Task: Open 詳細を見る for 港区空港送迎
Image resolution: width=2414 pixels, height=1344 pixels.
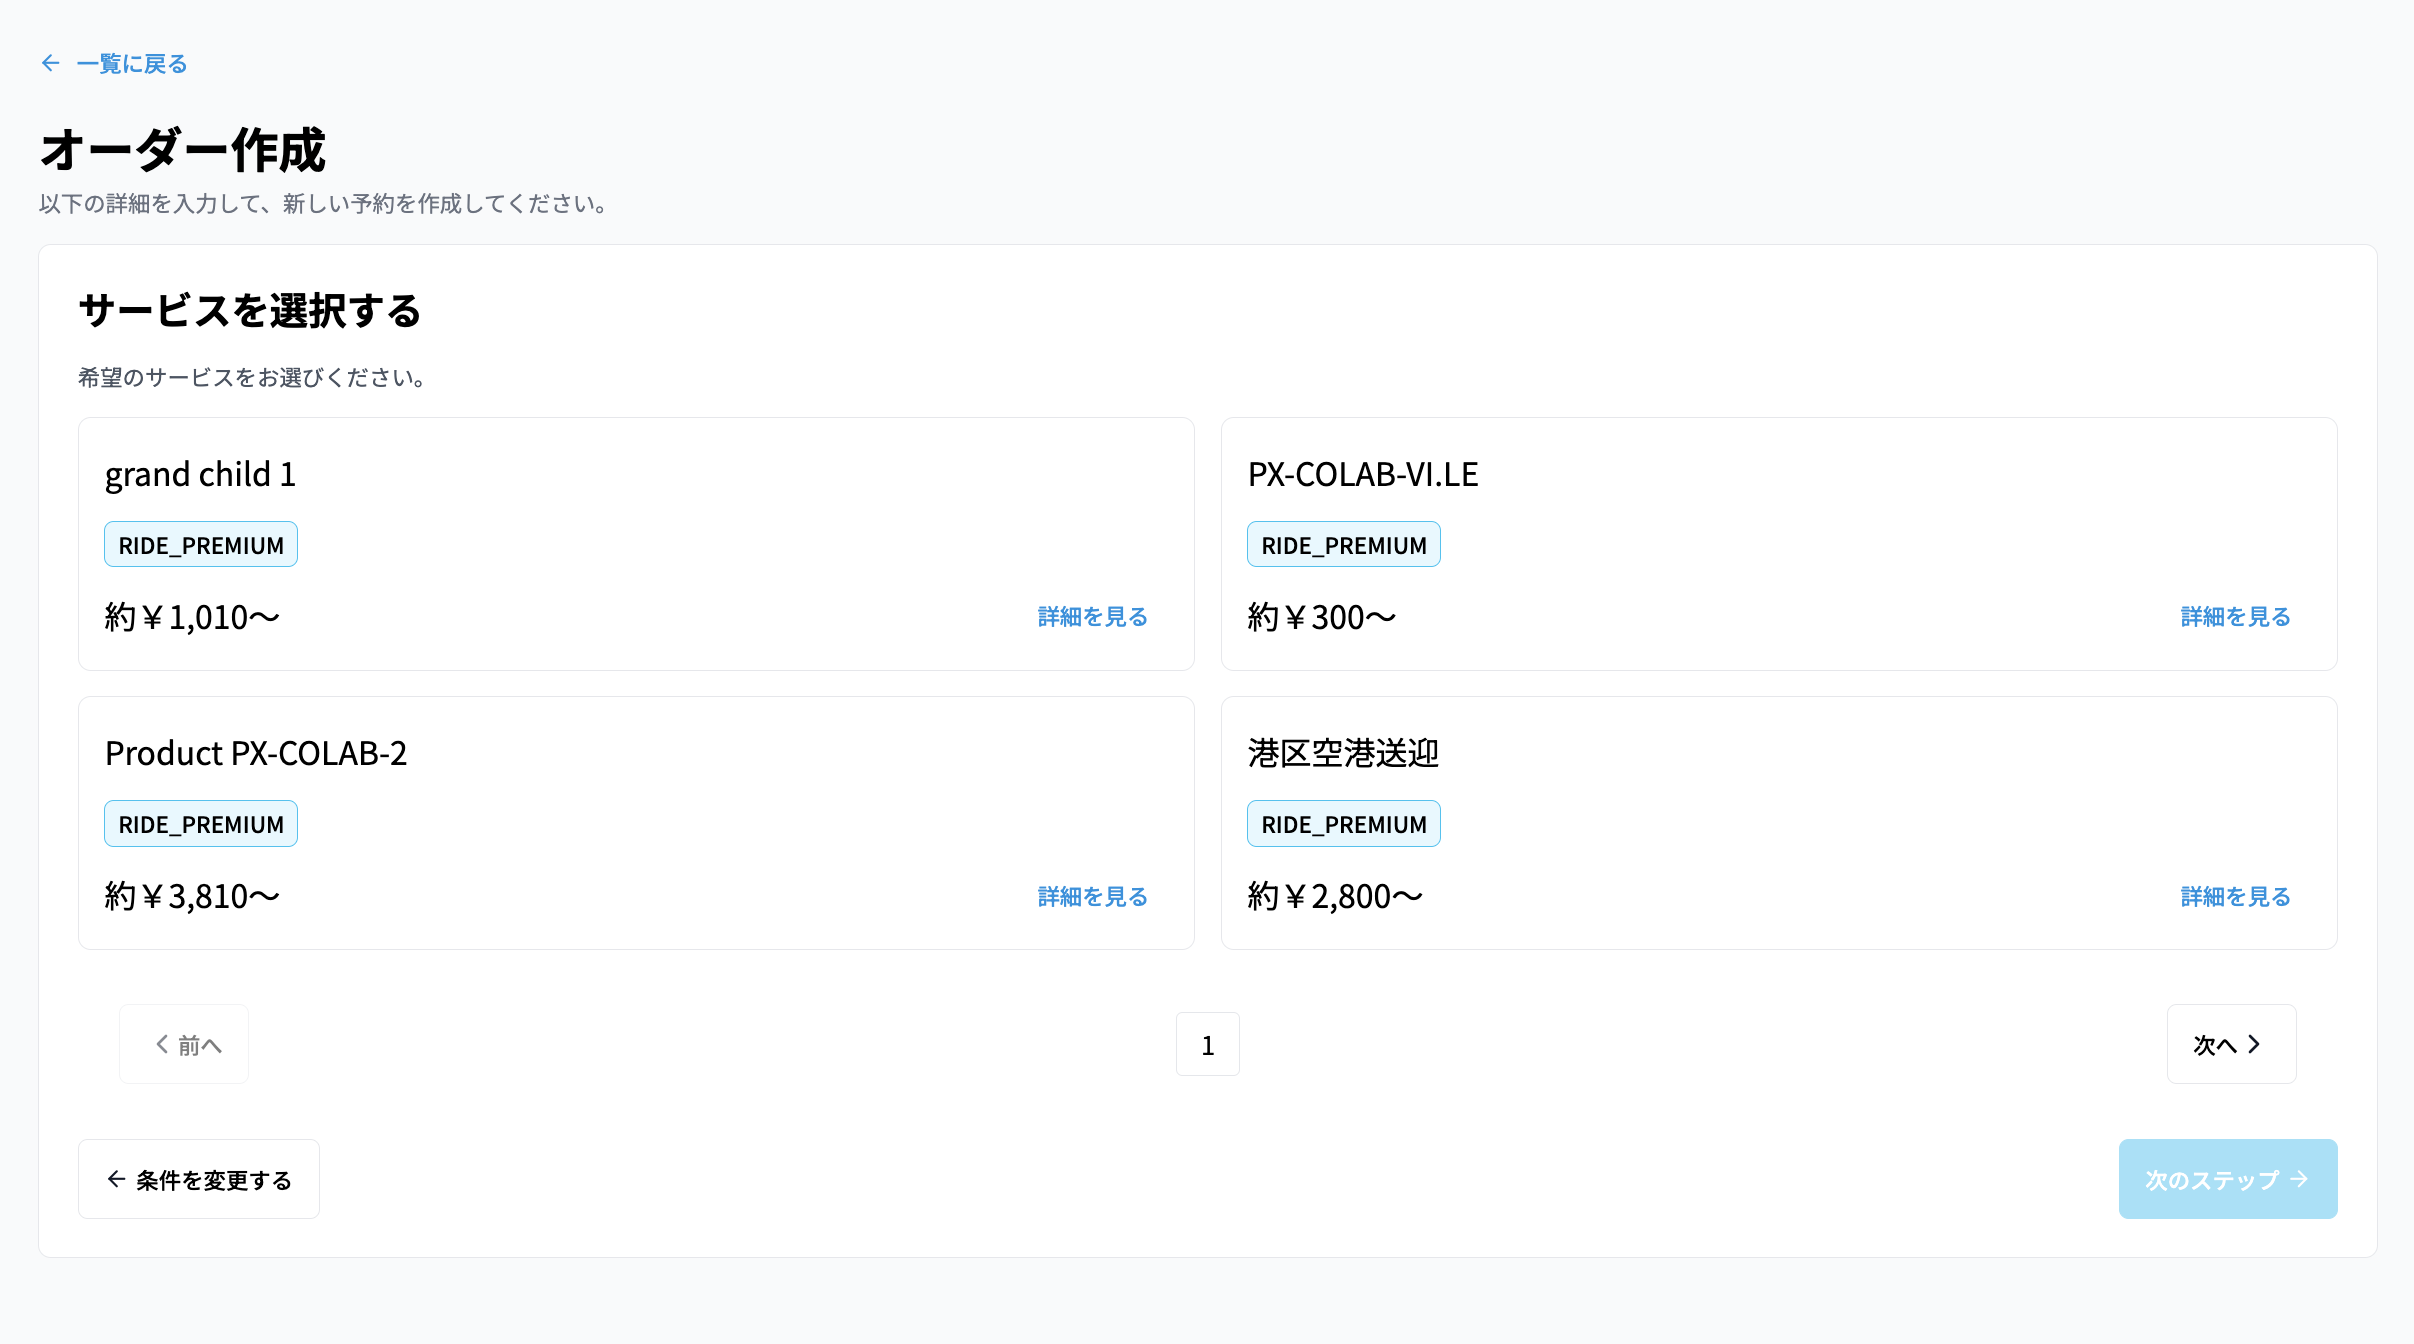Action: click(2235, 896)
